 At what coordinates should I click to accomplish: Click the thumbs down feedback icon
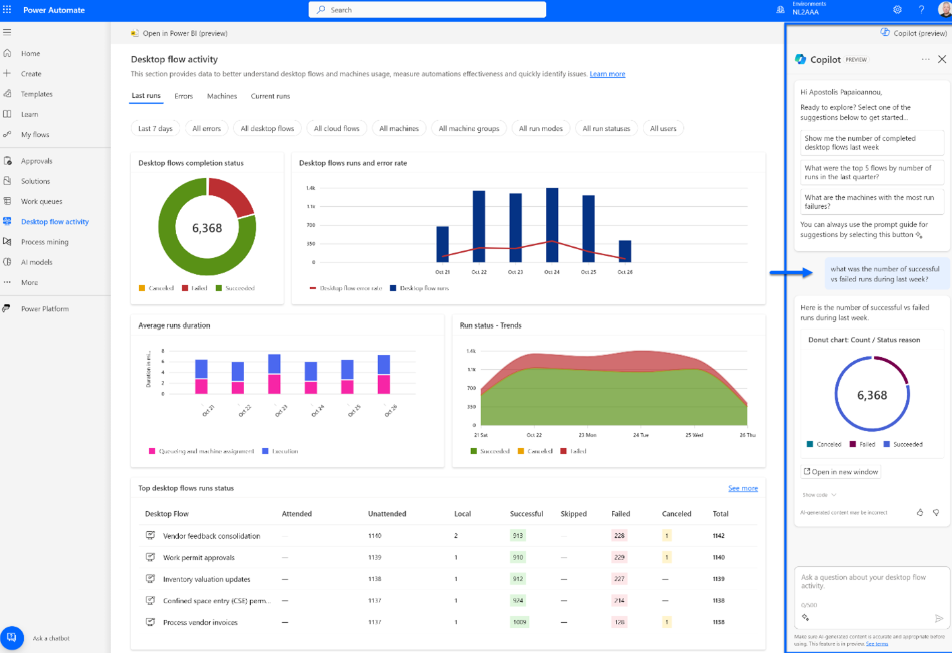[936, 512]
